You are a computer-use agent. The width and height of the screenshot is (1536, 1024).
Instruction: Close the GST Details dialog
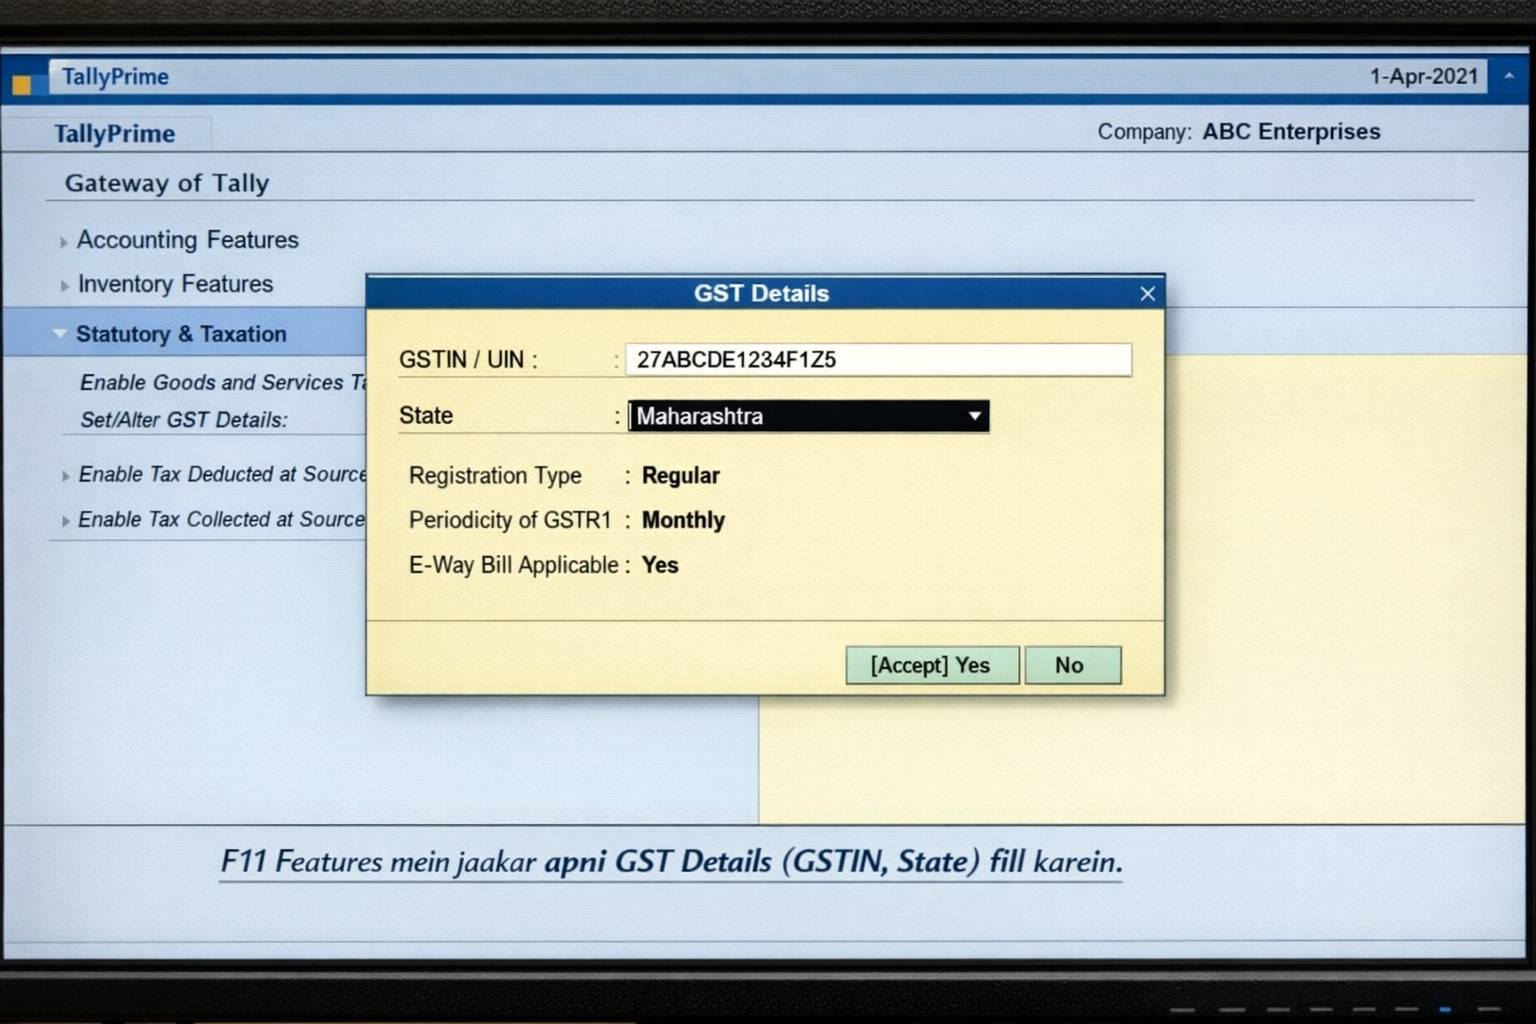tap(1147, 293)
